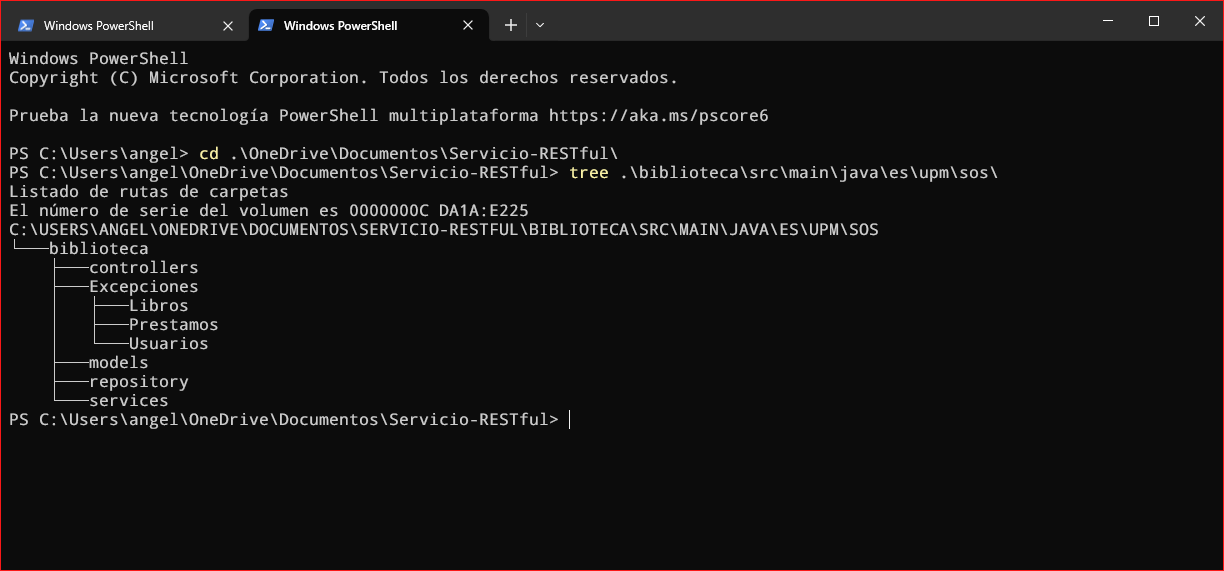The height and width of the screenshot is (571, 1224).
Task: Click the PowerShell icon on the active tab
Action: [x=266, y=25]
